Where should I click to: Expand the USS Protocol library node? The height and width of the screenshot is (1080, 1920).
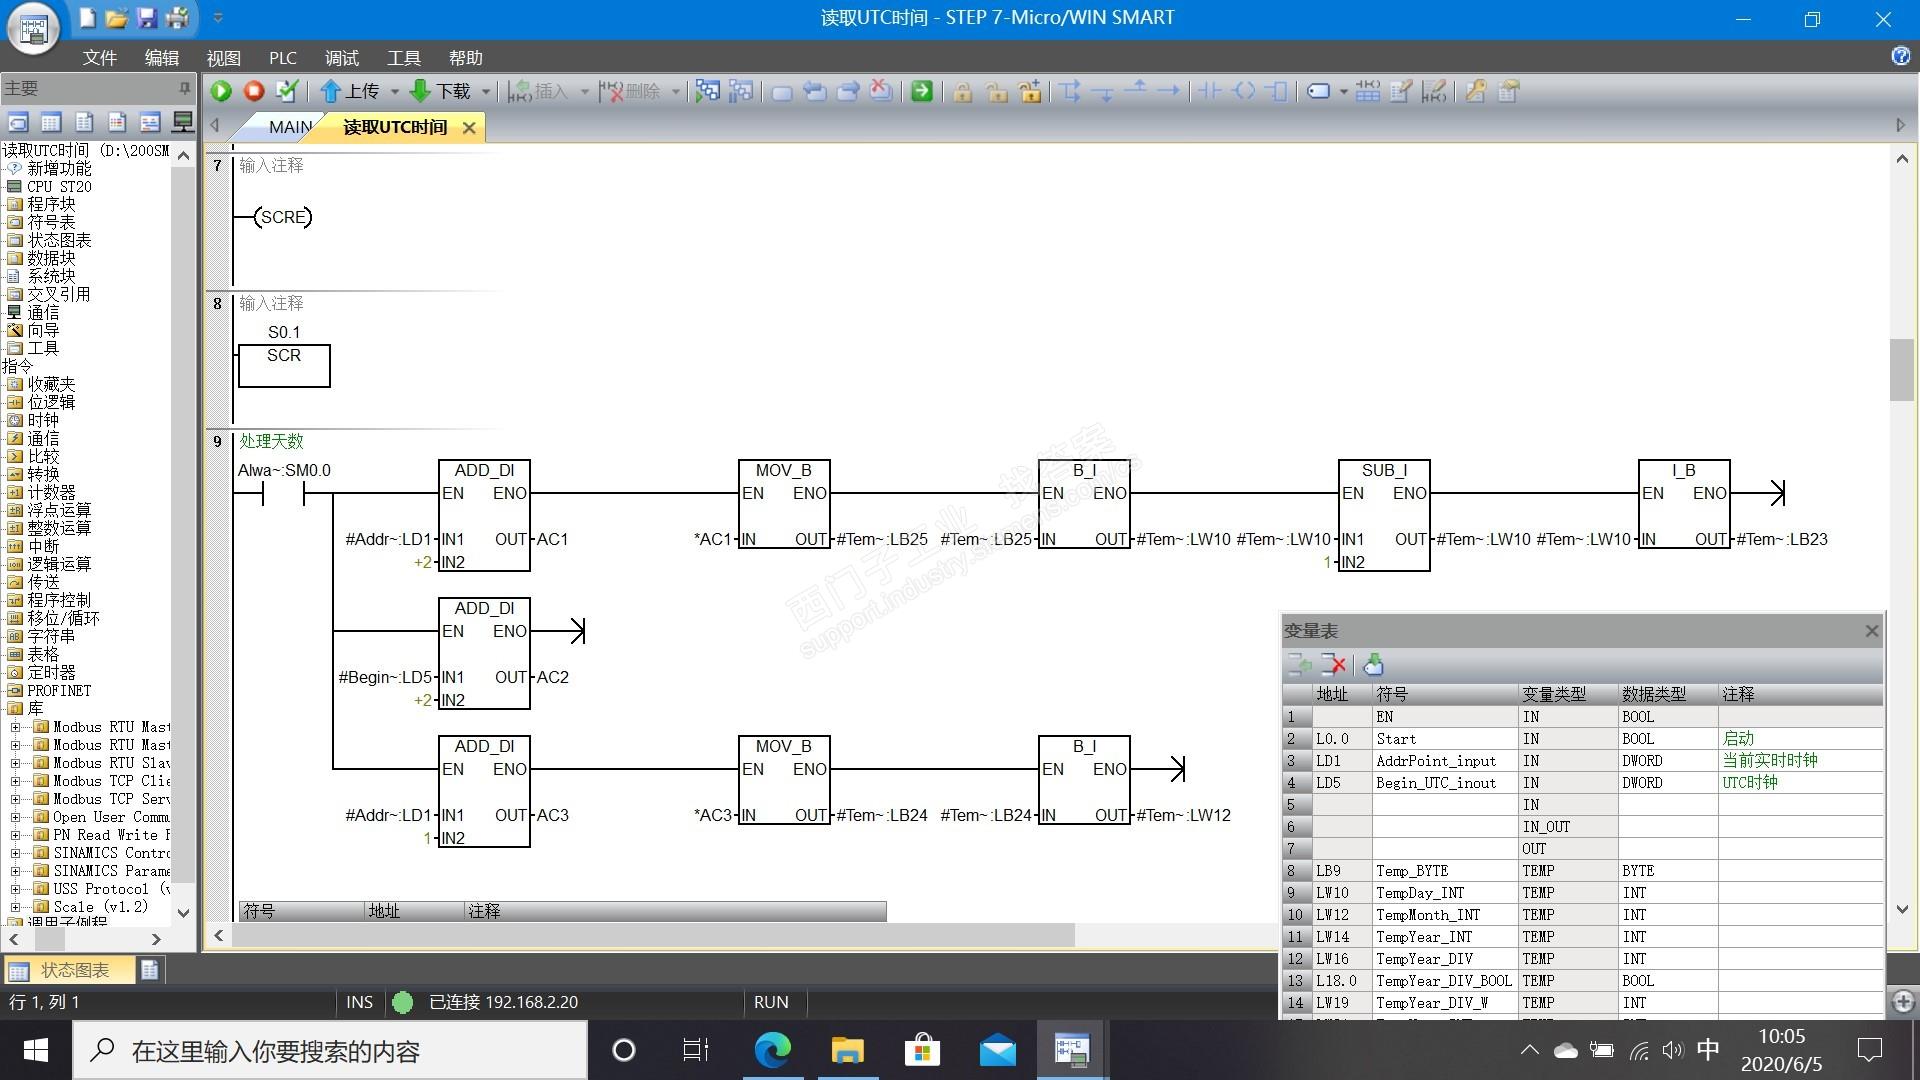click(15, 889)
